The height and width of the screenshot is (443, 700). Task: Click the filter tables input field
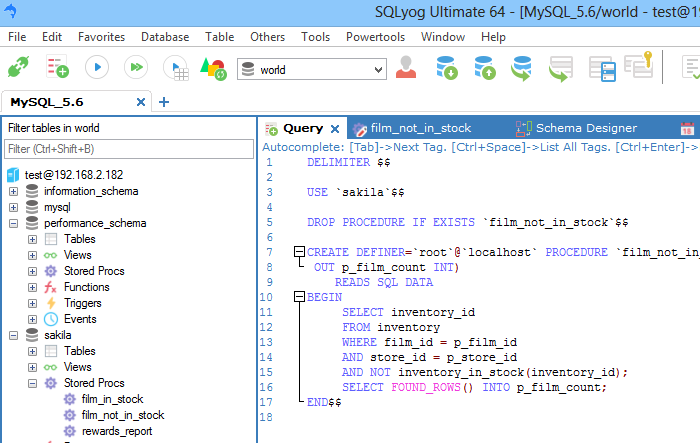tap(129, 149)
